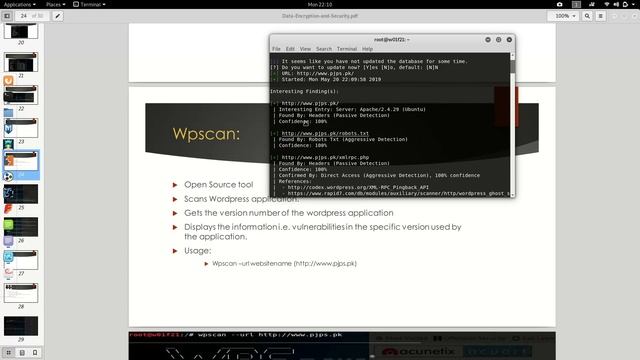This screenshot has height=360, width=640.
Task: Click the green chat dock icon beside page 26
Action: (8, 224)
